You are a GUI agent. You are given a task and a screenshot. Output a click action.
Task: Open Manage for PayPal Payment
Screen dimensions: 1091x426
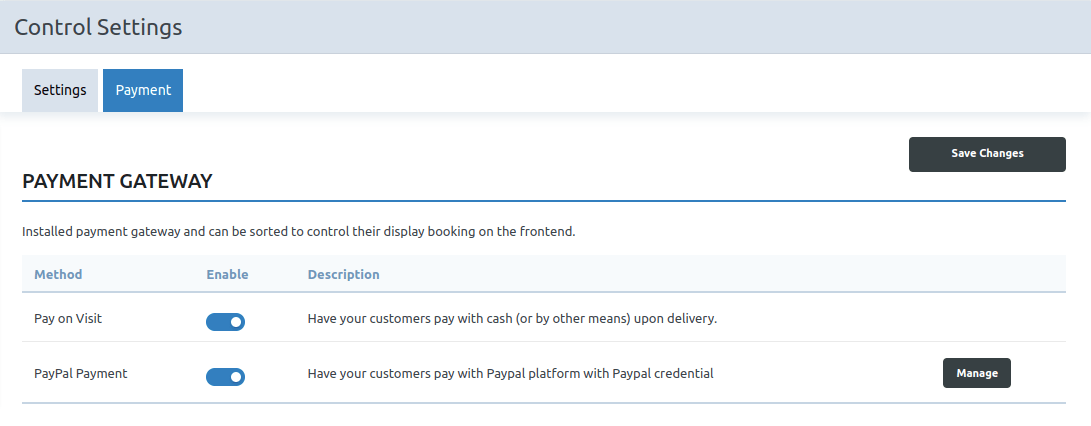(x=976, y=373)
